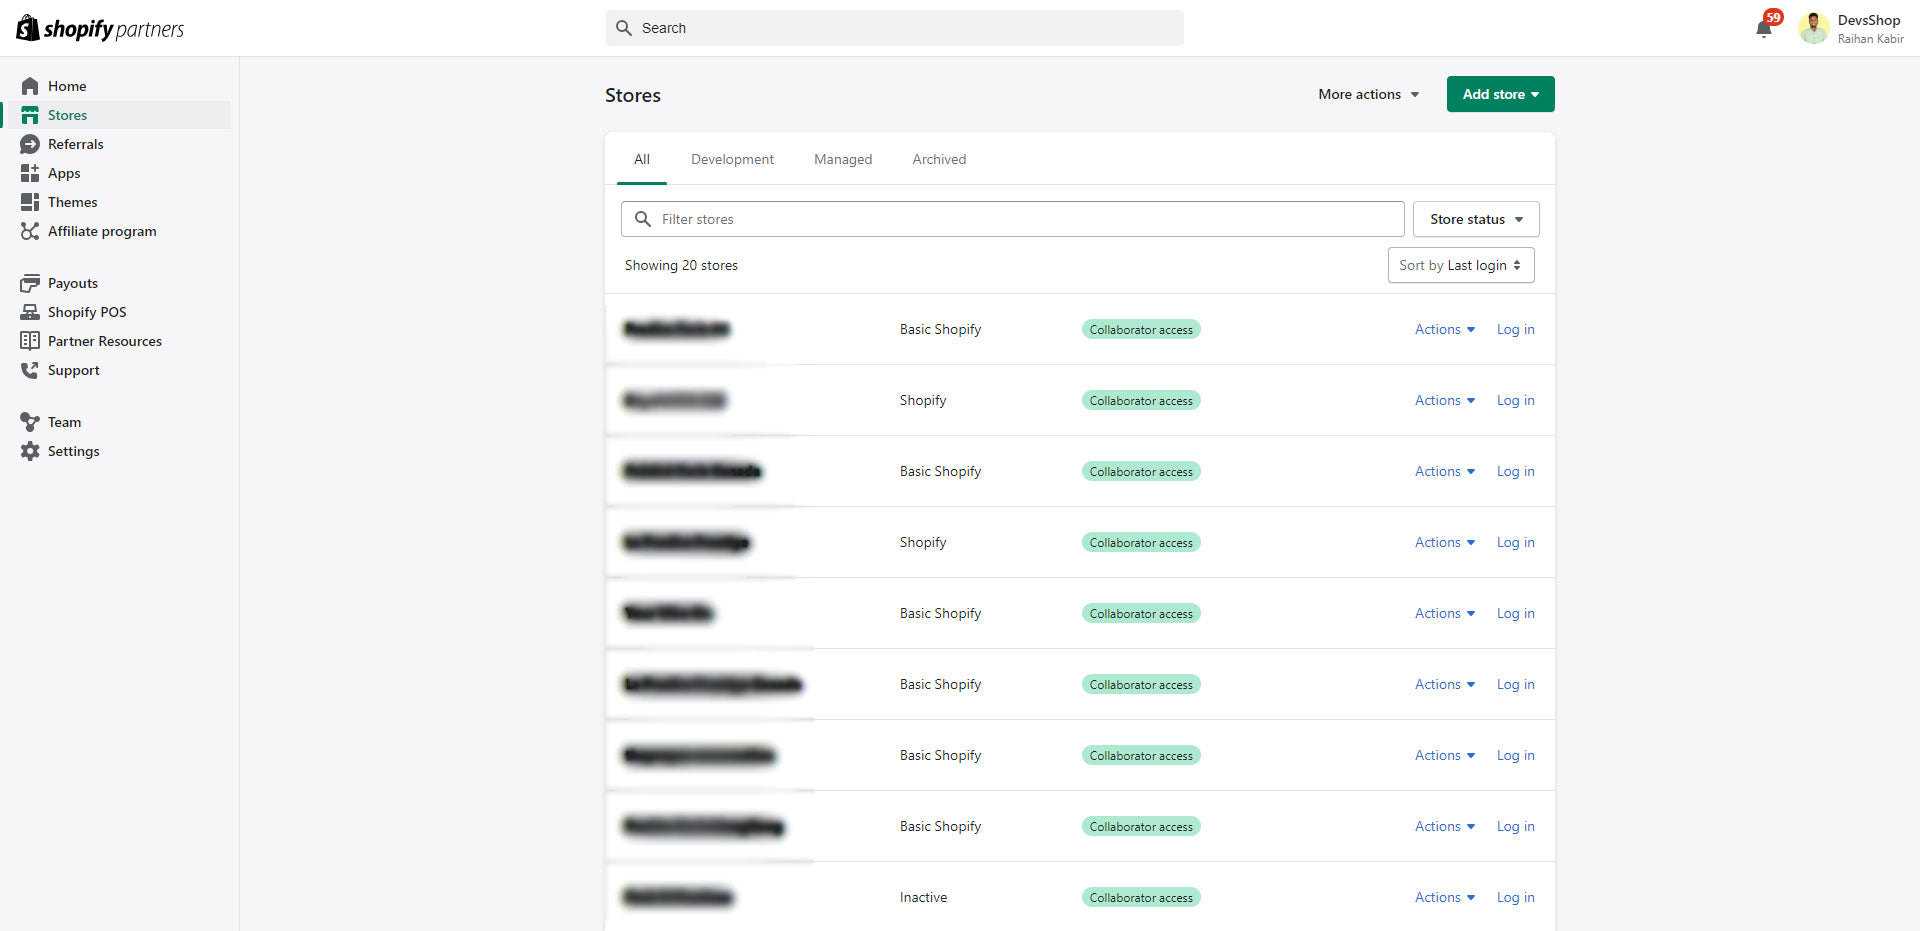Image resolution: width=1920 pixels, height=931 pixels.
Task: Expand the More actions menu
Action: coord(1368,94)
